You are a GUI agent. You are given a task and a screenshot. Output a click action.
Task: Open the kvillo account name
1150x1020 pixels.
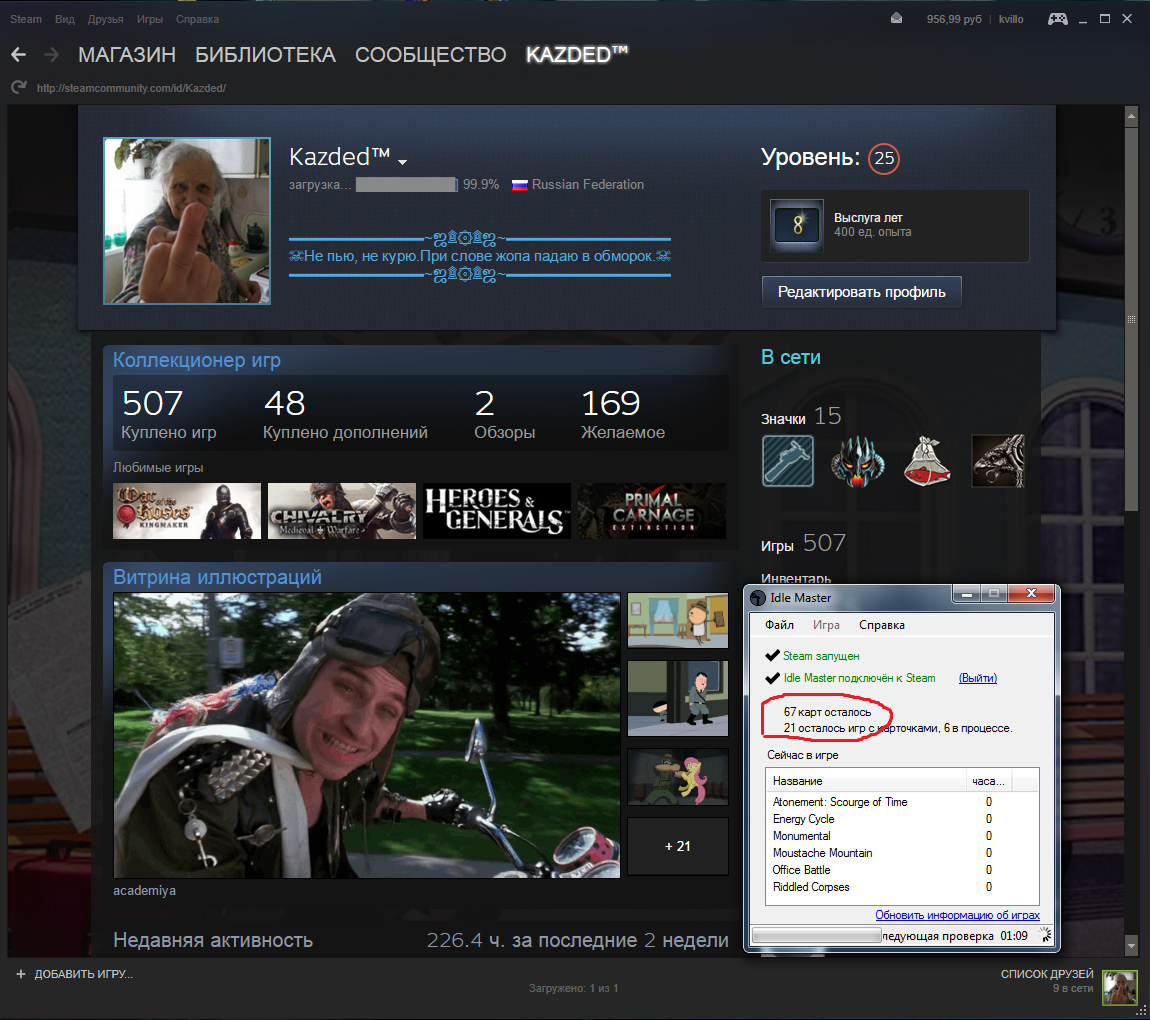coord(1011,19)
